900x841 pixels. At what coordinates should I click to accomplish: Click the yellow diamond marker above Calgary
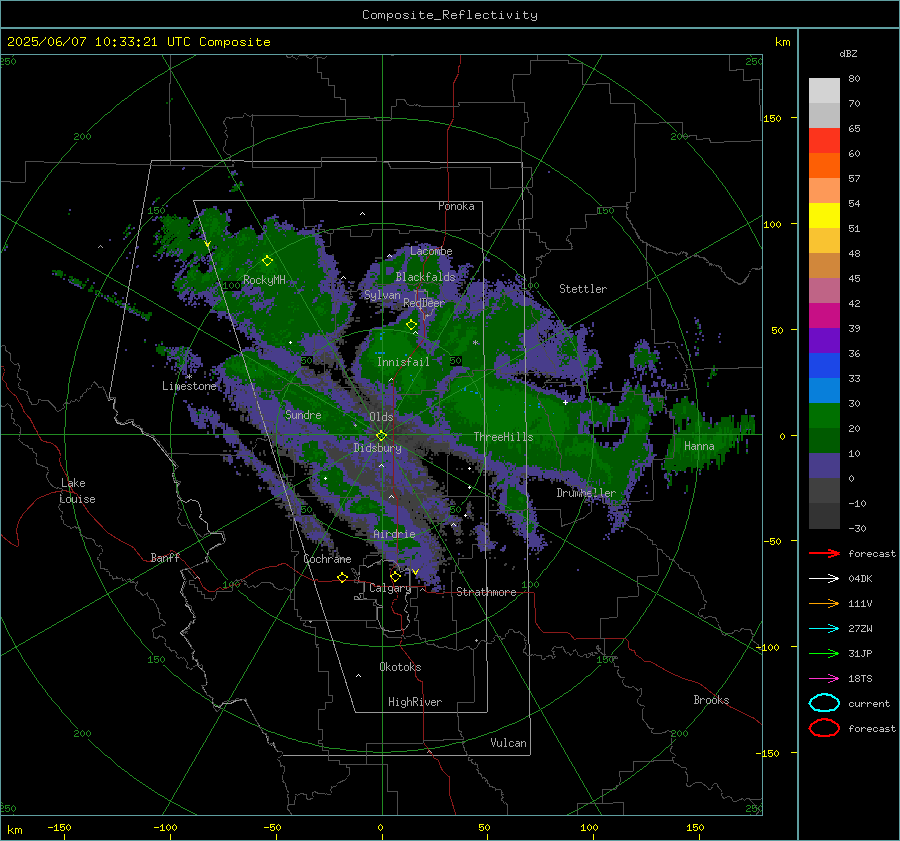[x=395, y=576]
